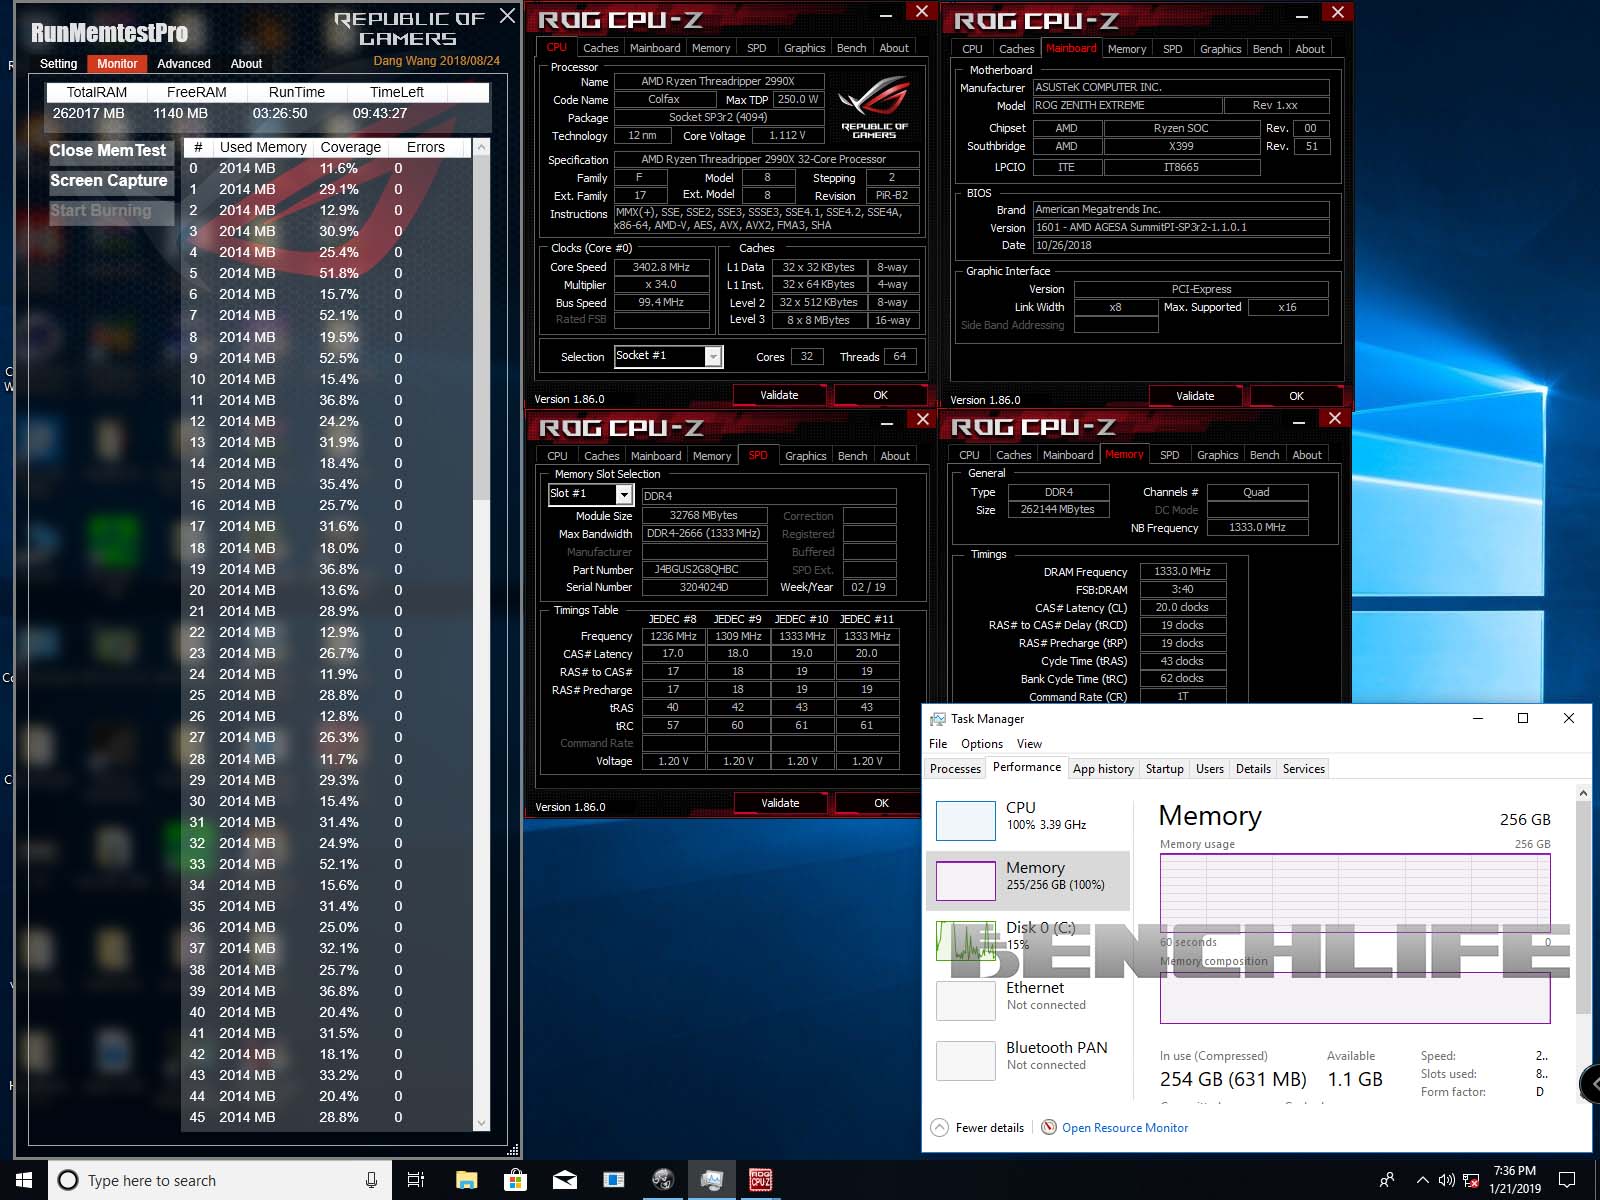Click the Open Resource Monitor link
The width and height of the screenshot is (1600, 1200).
(x=1124, y=1128)
